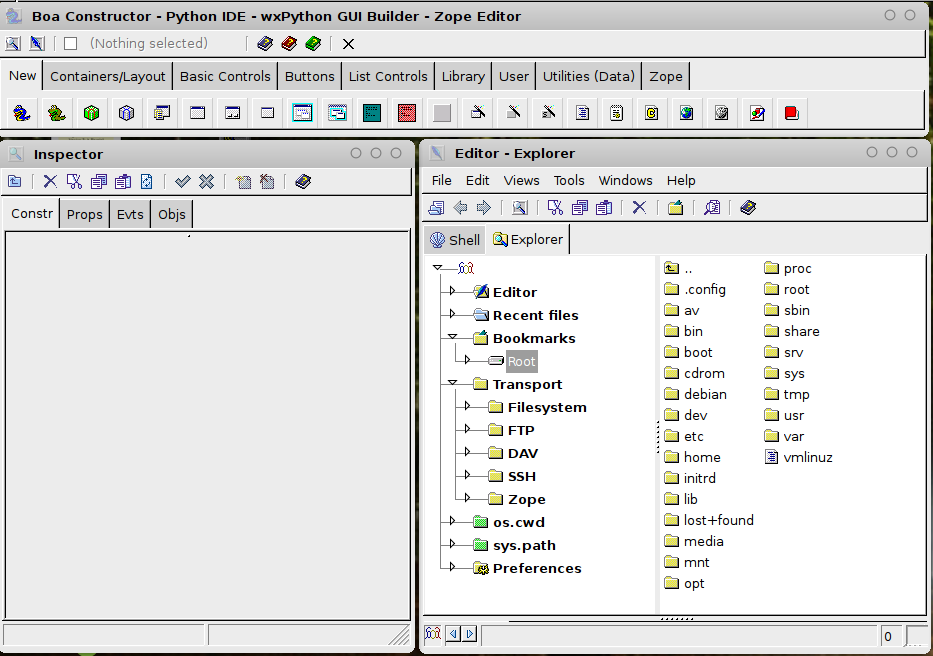Switch to the Evts tab in Inspector

click(x=129, y=213)
